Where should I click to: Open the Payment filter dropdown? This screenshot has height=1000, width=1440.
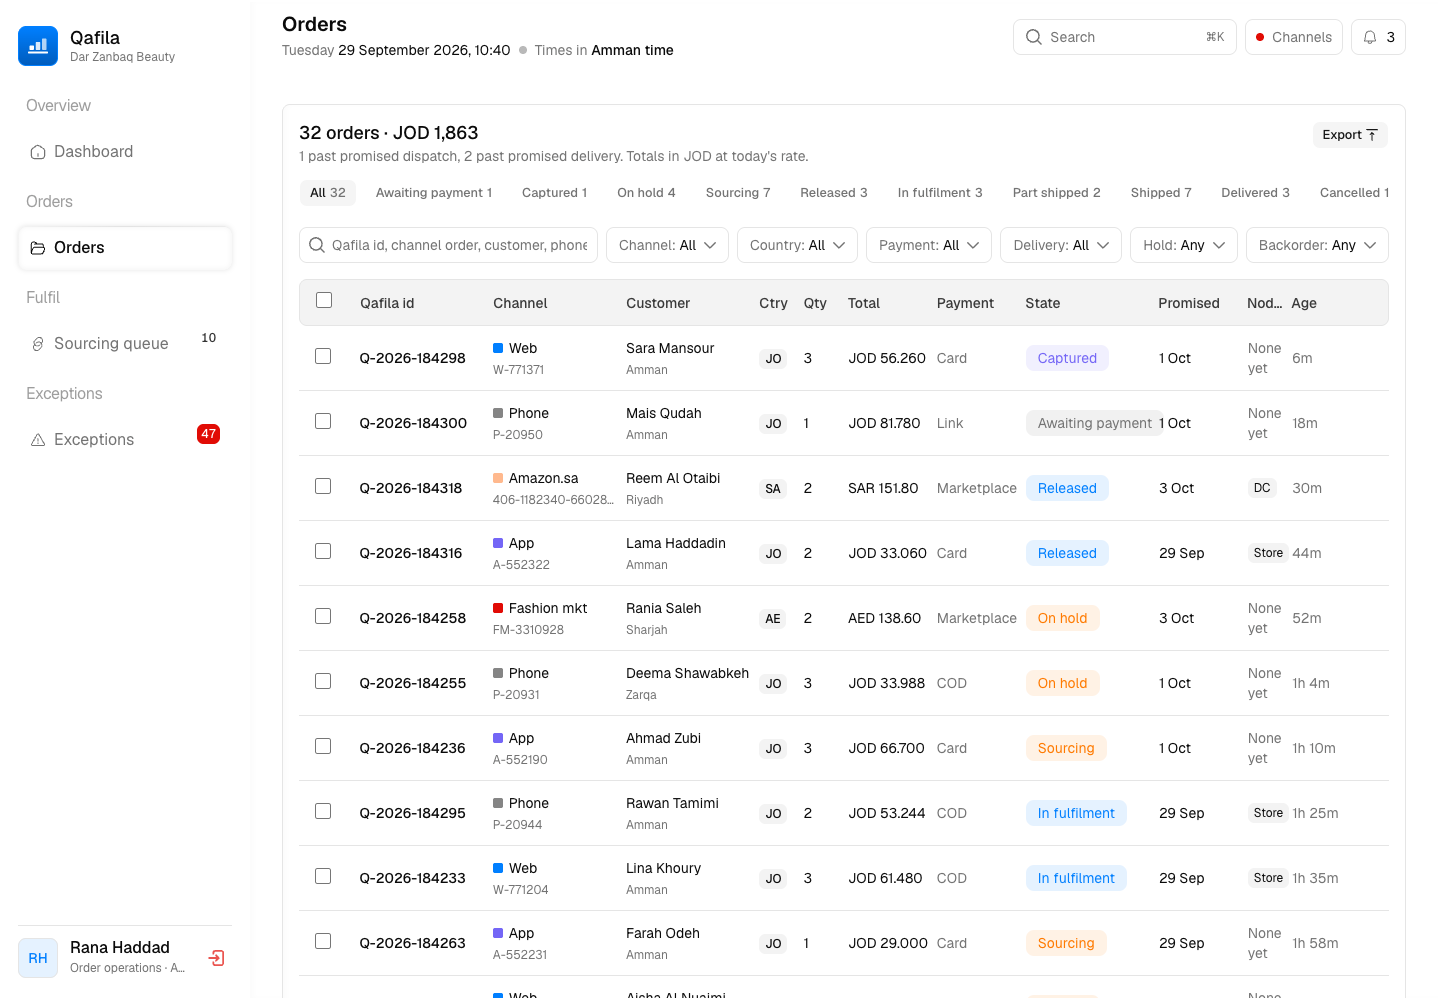click(929, 245)
